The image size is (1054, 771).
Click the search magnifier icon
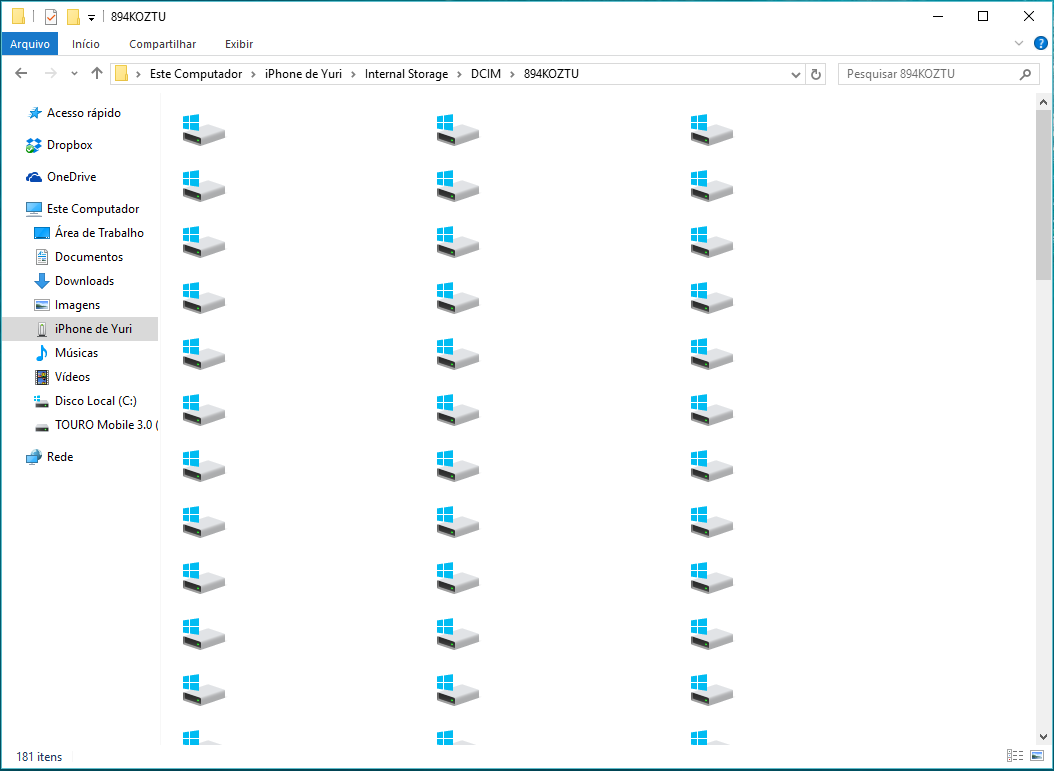point(1025,74)
